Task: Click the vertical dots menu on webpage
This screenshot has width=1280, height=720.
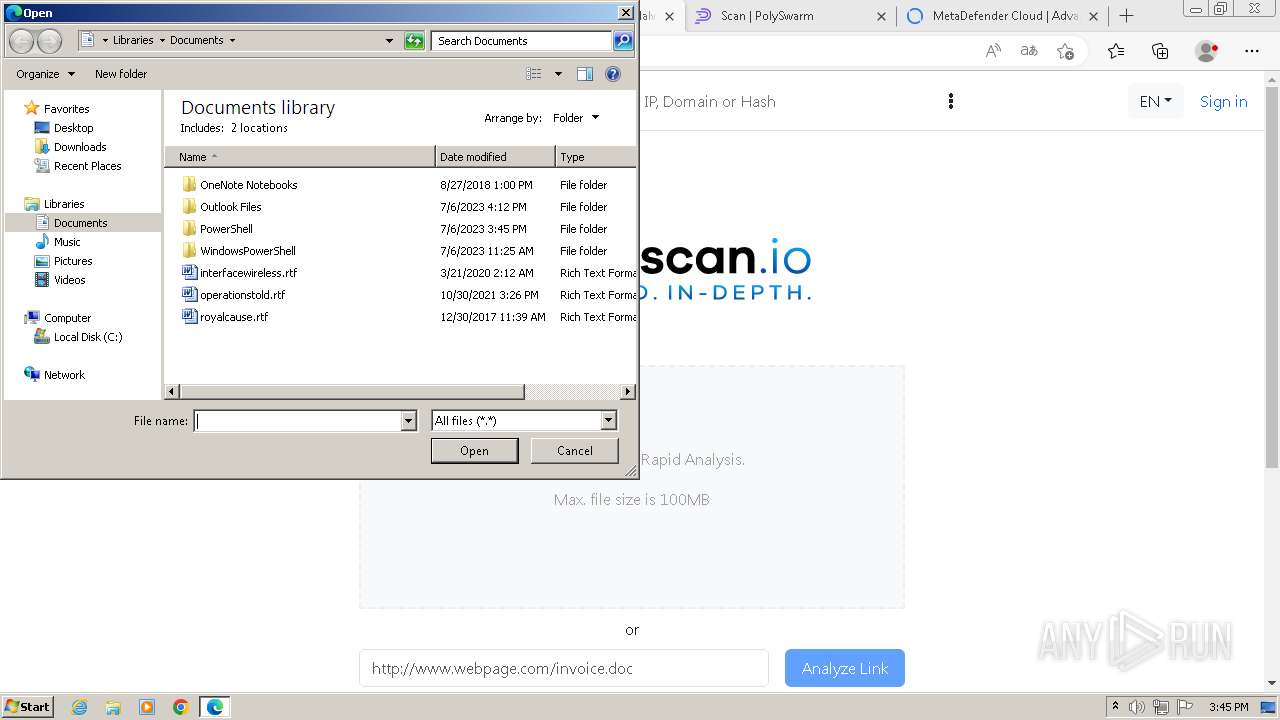Action: (x=950, y=101)
